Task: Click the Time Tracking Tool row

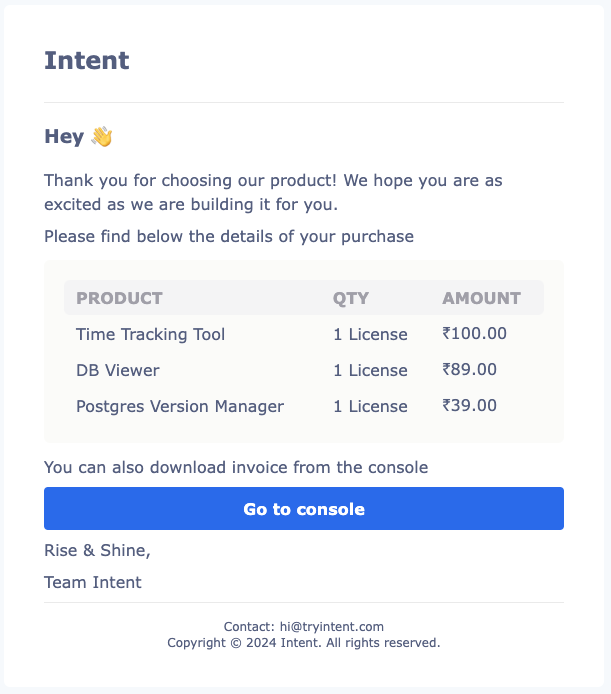Action: point(304,334)
